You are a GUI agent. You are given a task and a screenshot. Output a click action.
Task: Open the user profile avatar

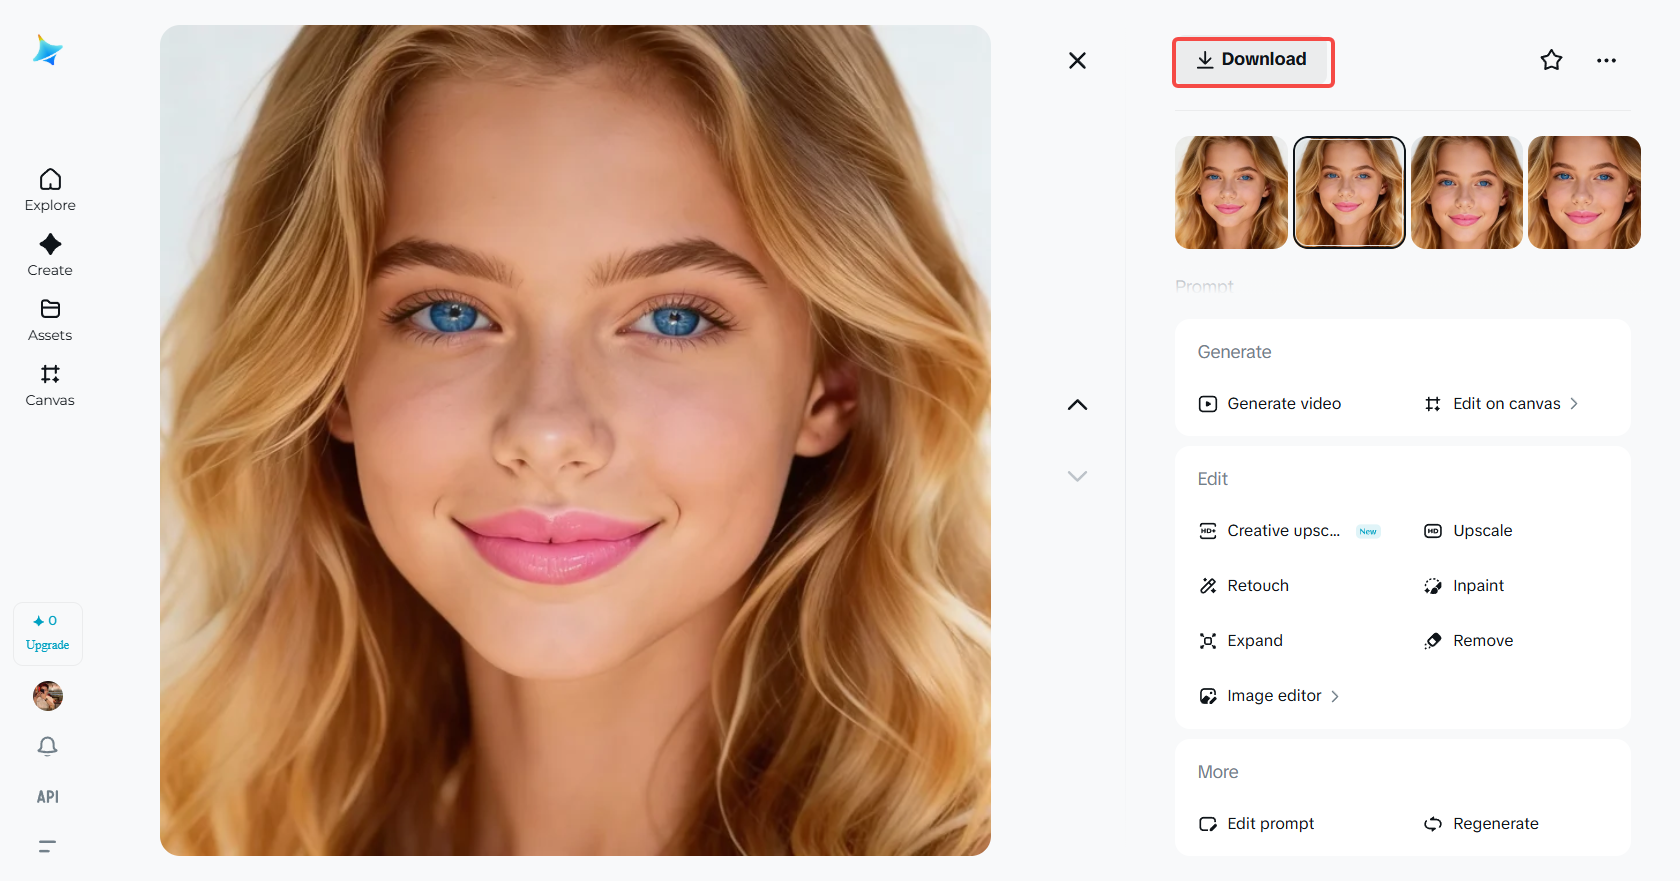point(48,696)
